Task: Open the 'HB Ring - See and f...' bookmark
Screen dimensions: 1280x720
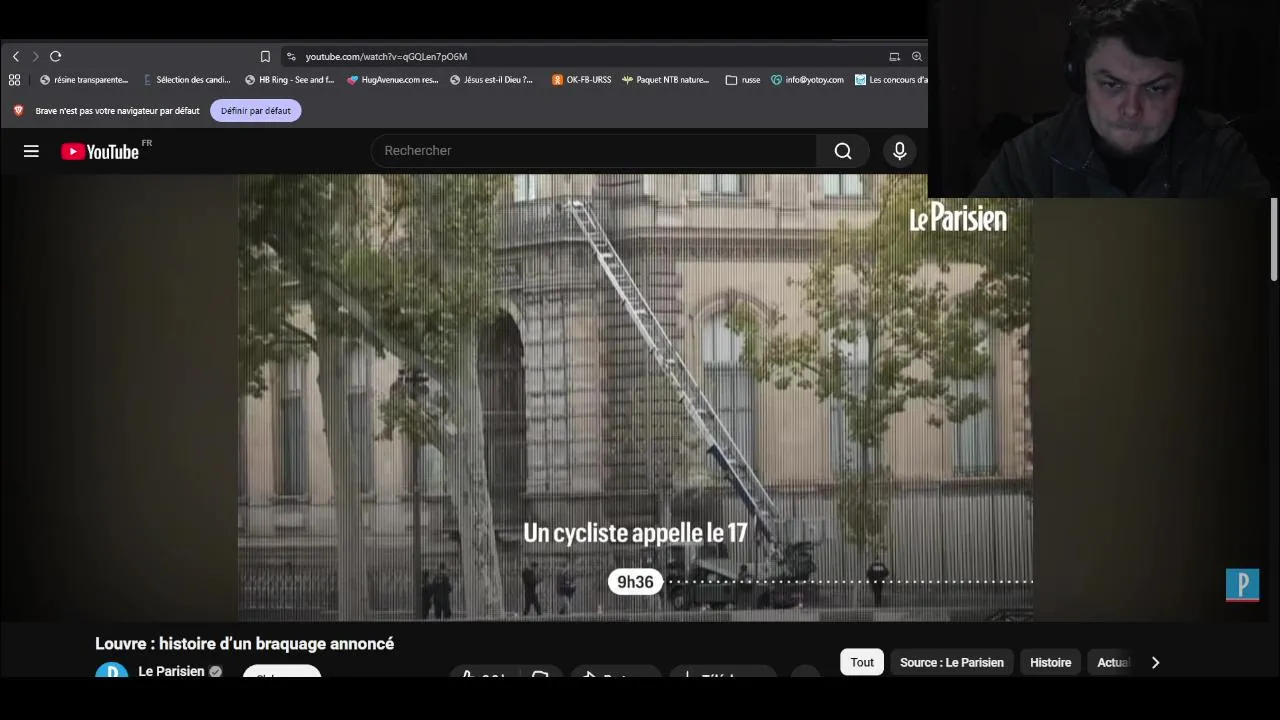Action: (289, 80)
